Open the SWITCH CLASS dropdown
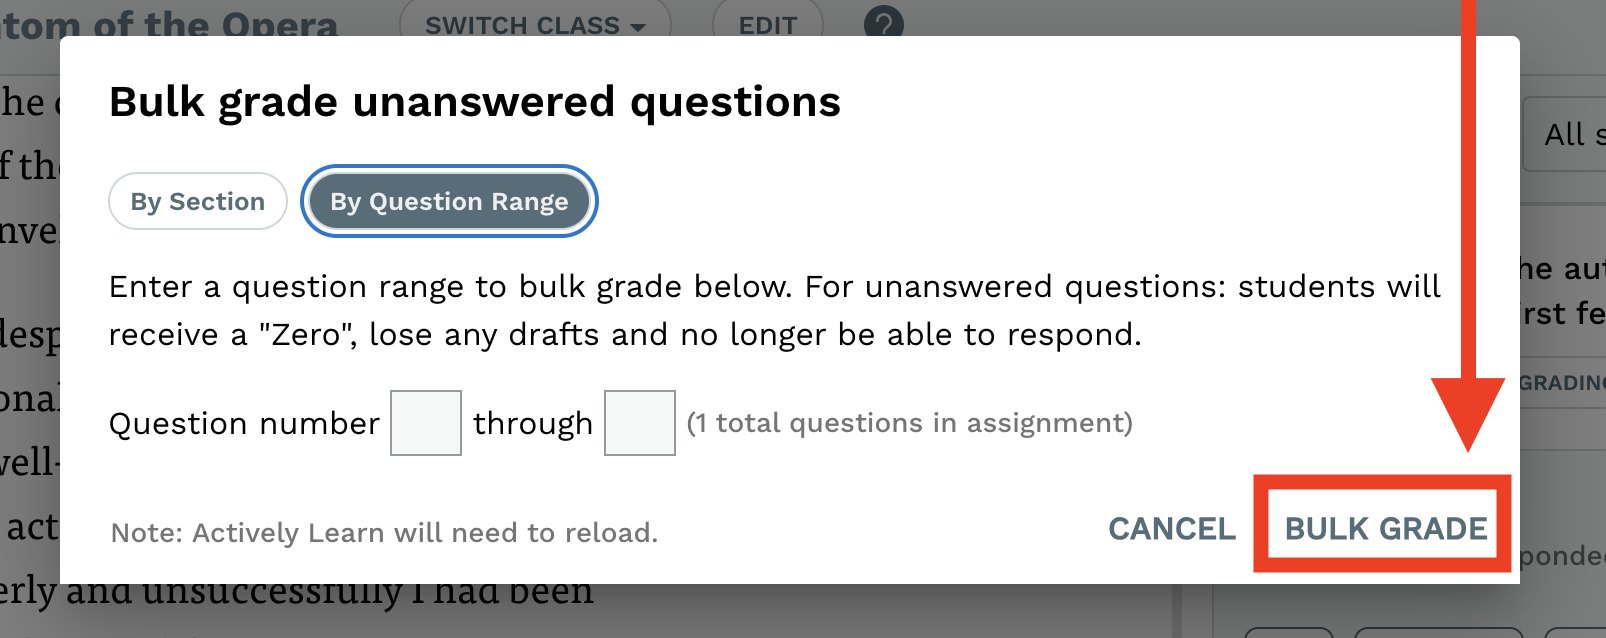 [535, 24]
